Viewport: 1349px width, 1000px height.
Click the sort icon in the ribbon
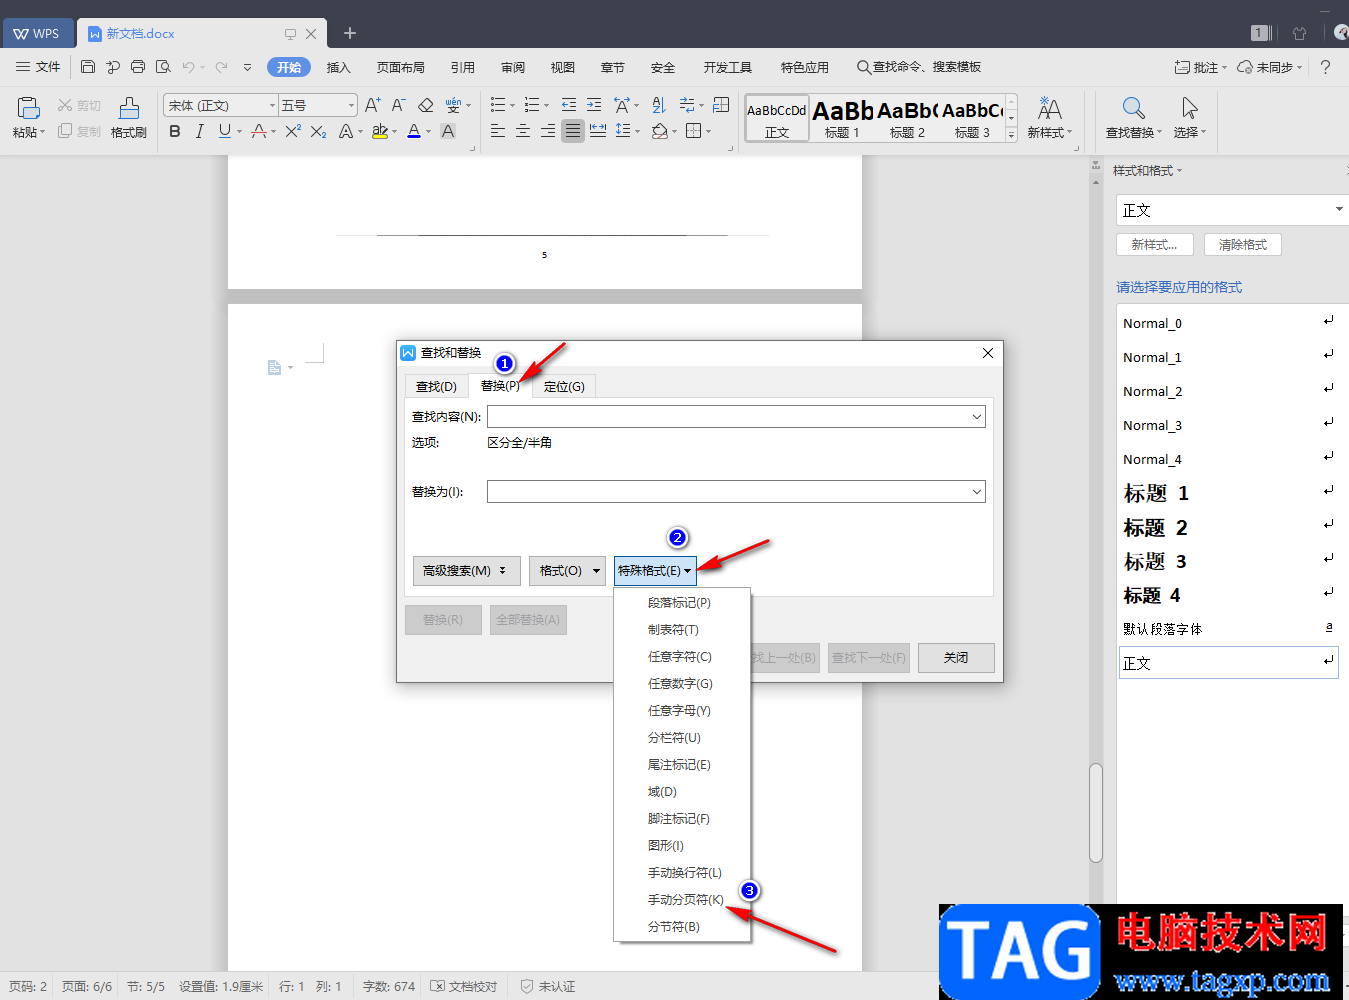pos(659,105)
